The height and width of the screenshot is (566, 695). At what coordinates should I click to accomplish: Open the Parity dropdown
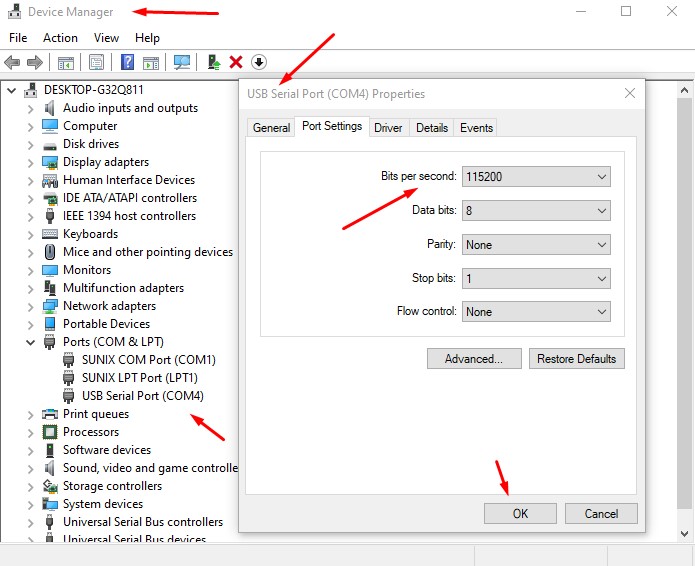pyautogui.click(x=536, y=245)
